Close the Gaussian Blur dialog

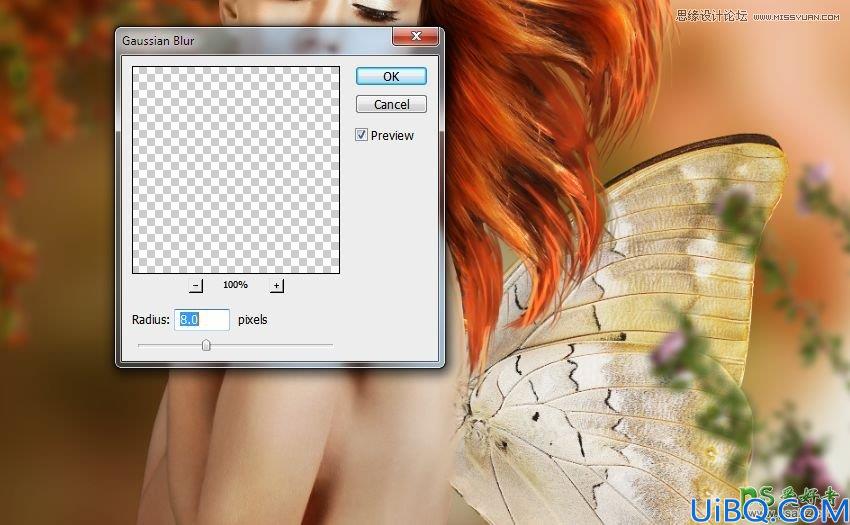[416, 36]
